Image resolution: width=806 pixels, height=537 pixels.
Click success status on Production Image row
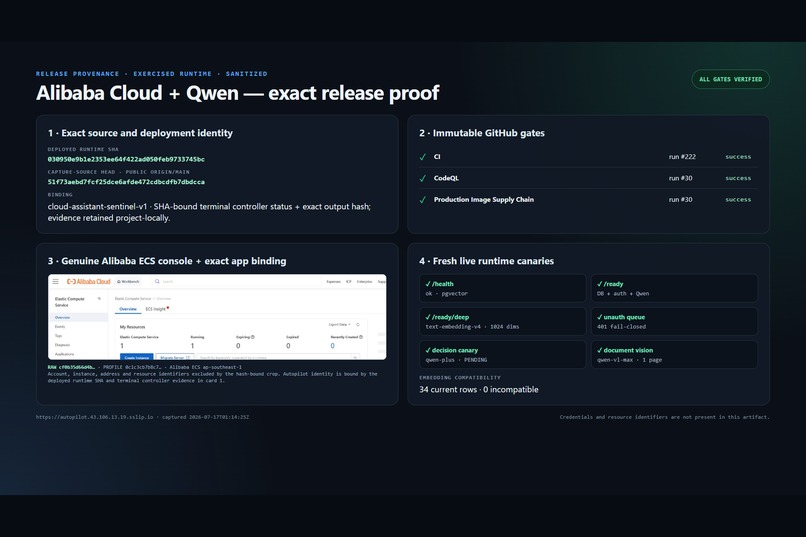tap(738, 200)
